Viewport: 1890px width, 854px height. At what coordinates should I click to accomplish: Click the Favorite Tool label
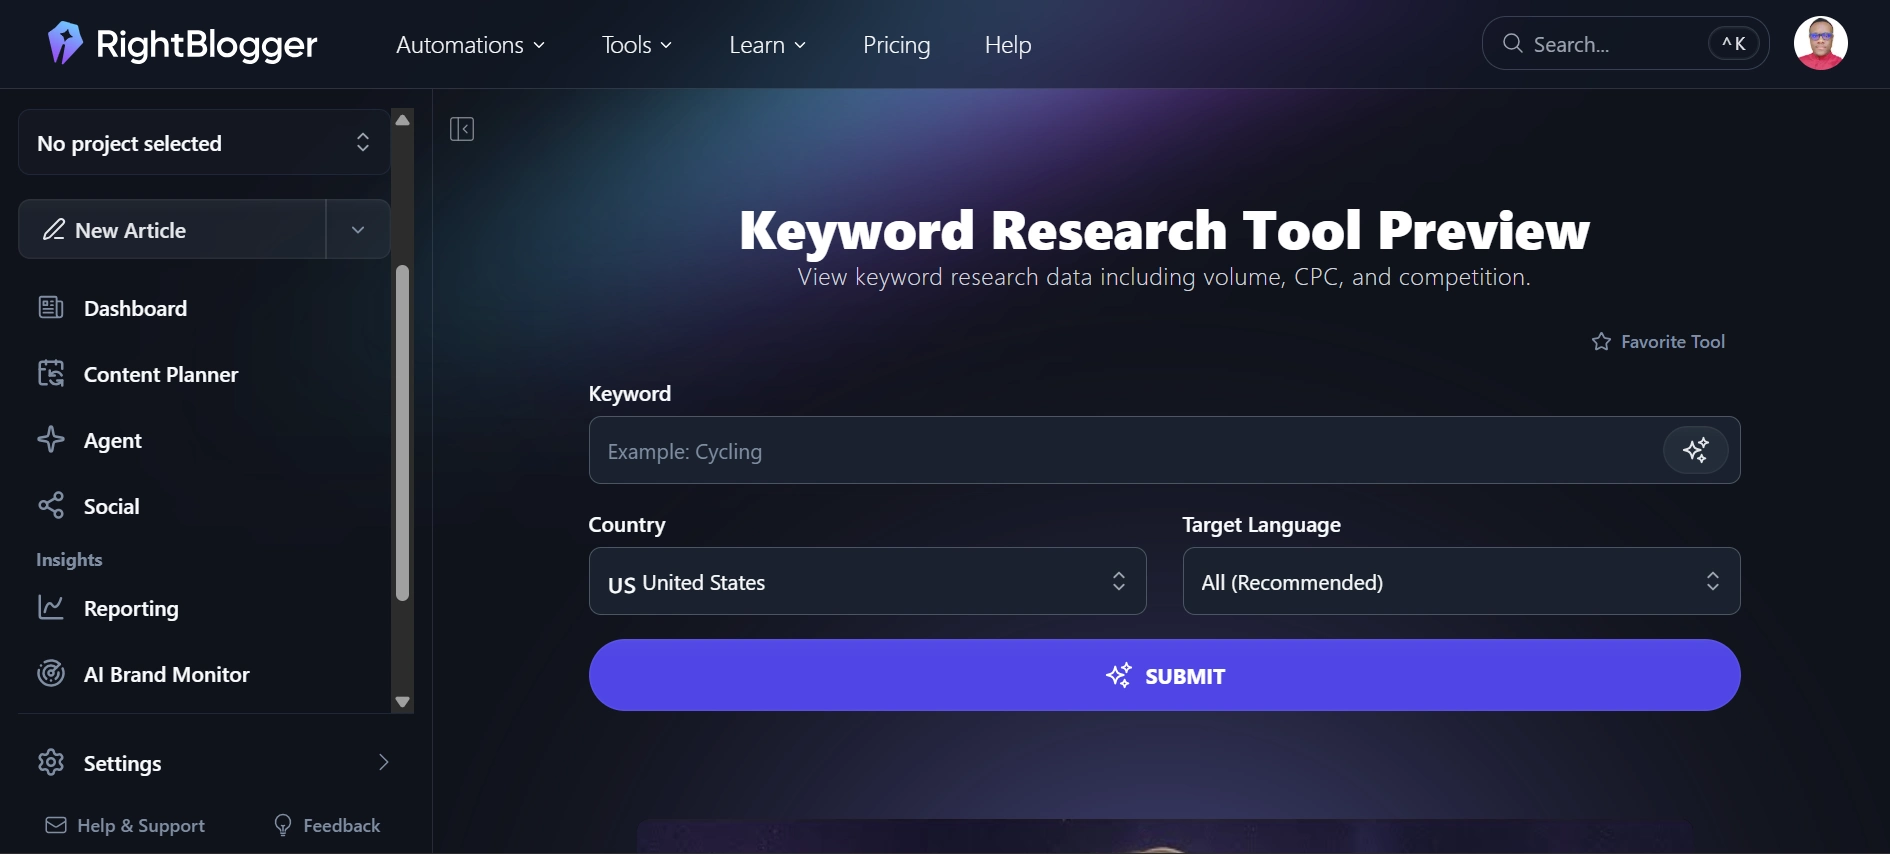[x=1673, y=342]
